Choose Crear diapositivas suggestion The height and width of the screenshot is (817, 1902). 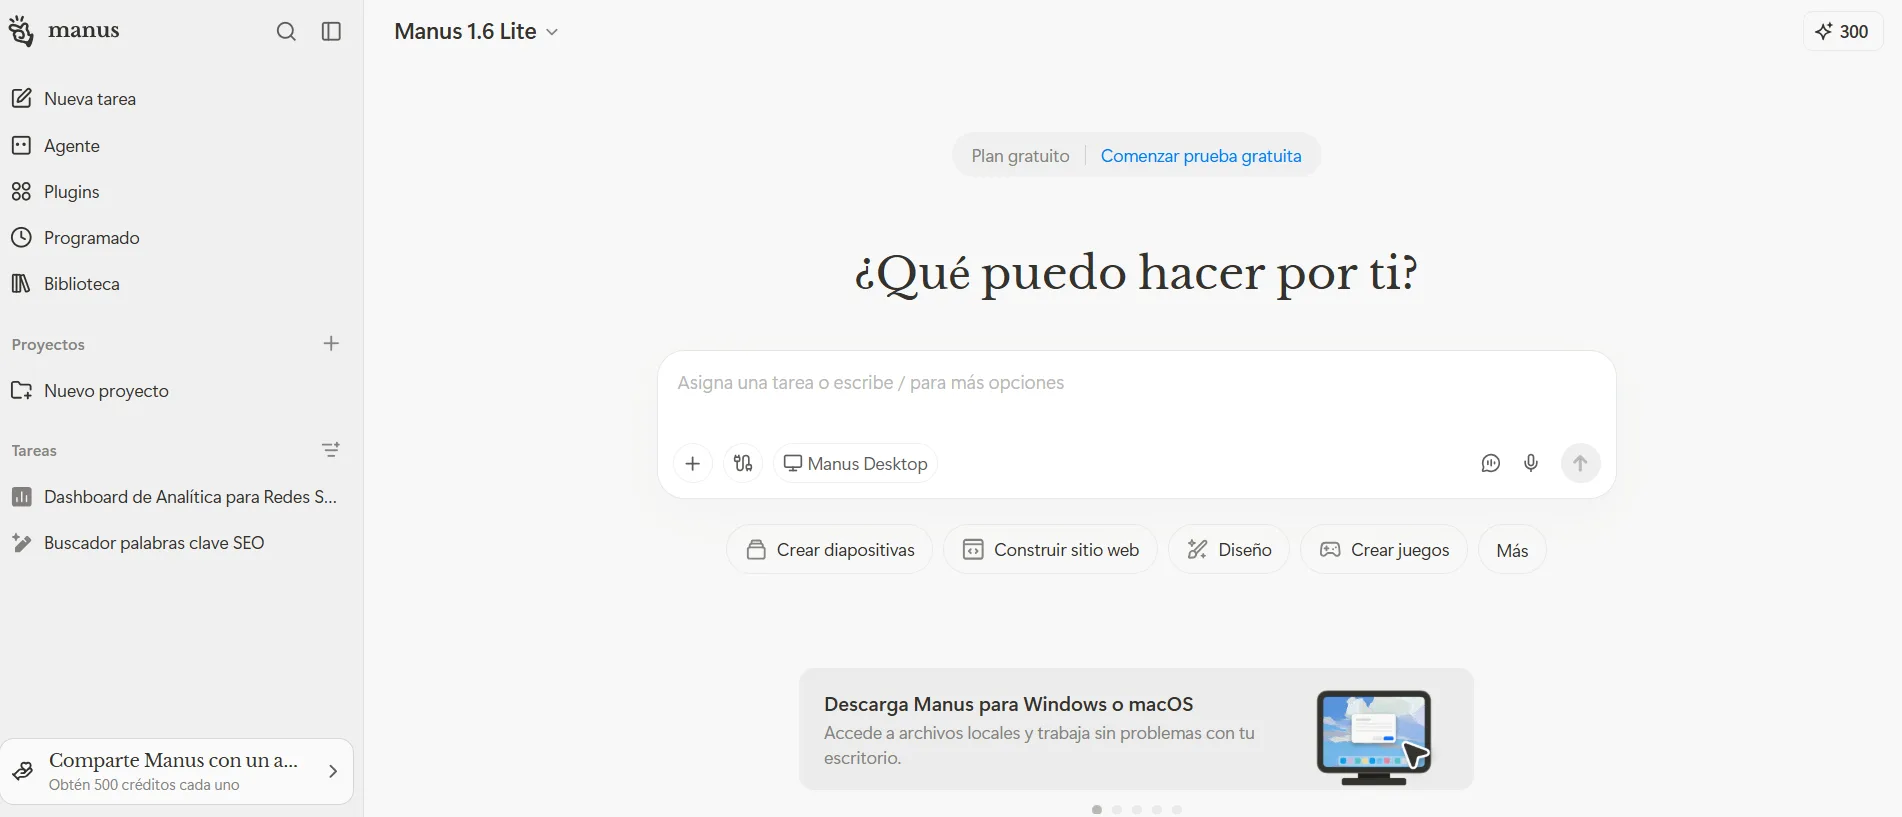830,550
